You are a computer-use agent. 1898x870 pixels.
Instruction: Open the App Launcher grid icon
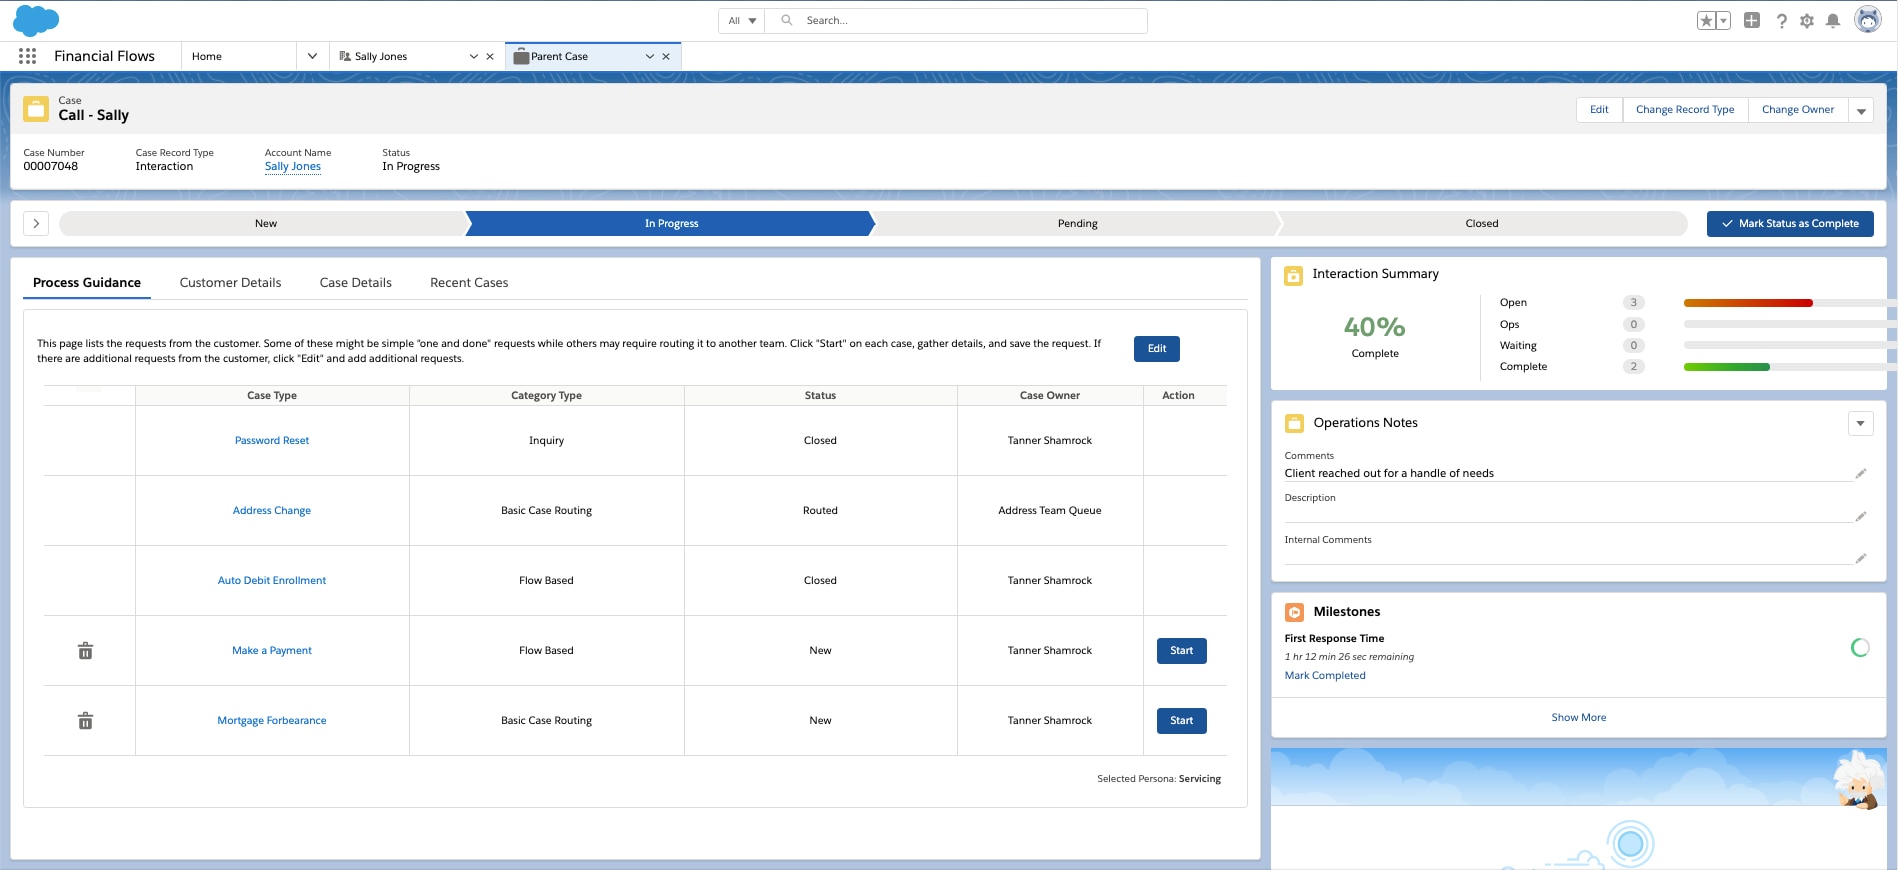(x=27, y=57)
